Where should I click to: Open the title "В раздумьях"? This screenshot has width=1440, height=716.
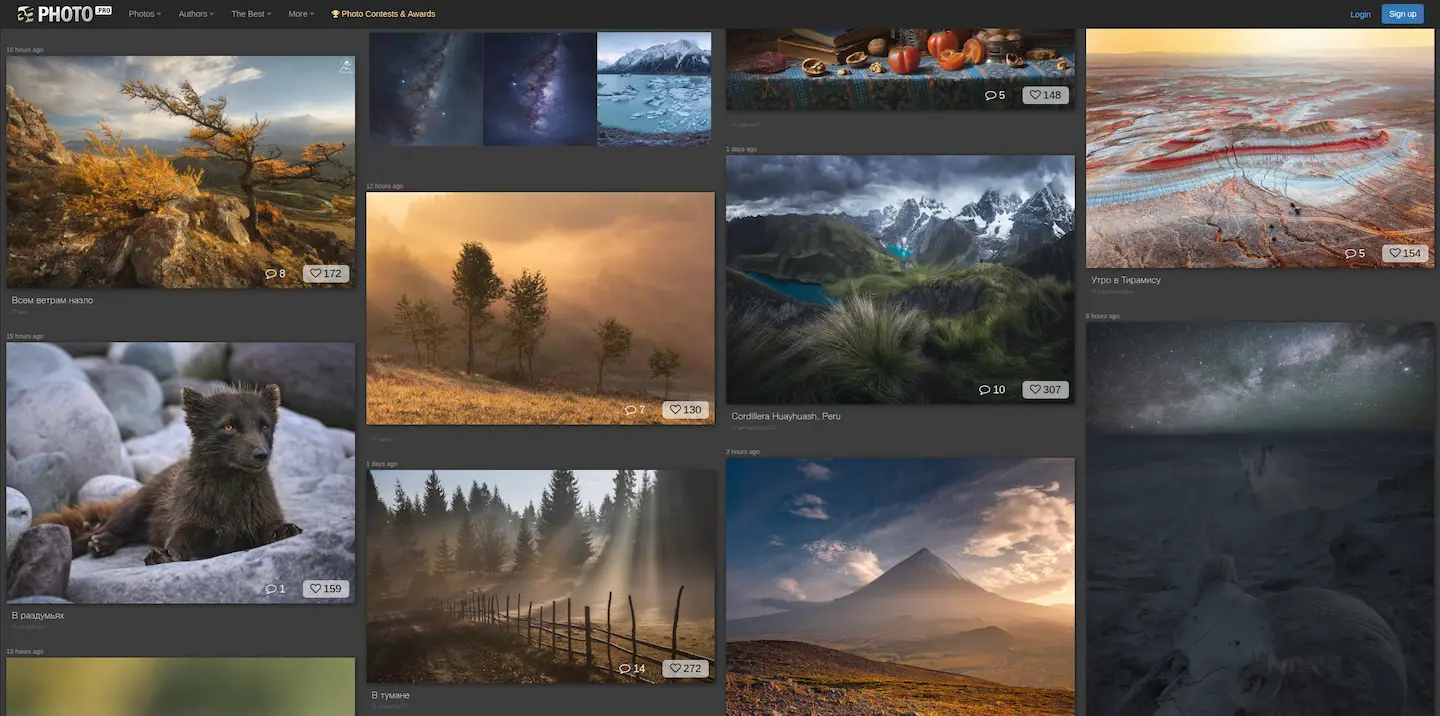tap(38, 615)
